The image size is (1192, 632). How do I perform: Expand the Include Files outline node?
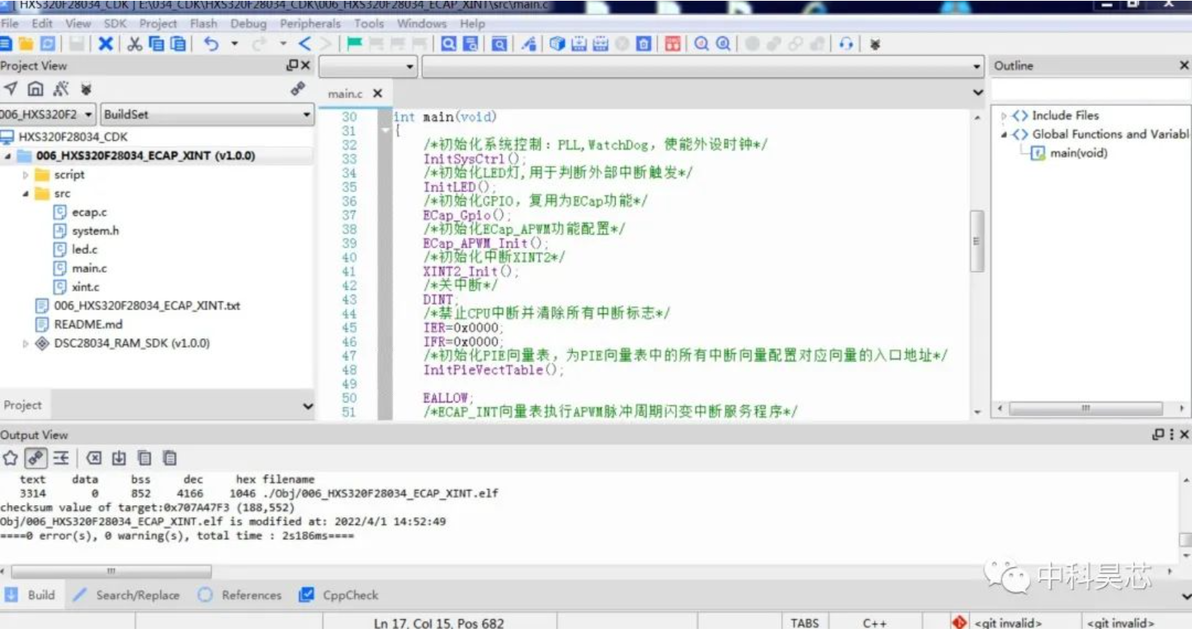coord(1003,116)
